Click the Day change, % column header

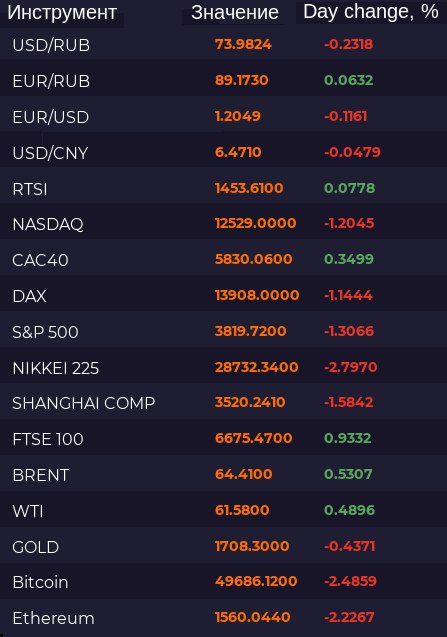point(371,12)
